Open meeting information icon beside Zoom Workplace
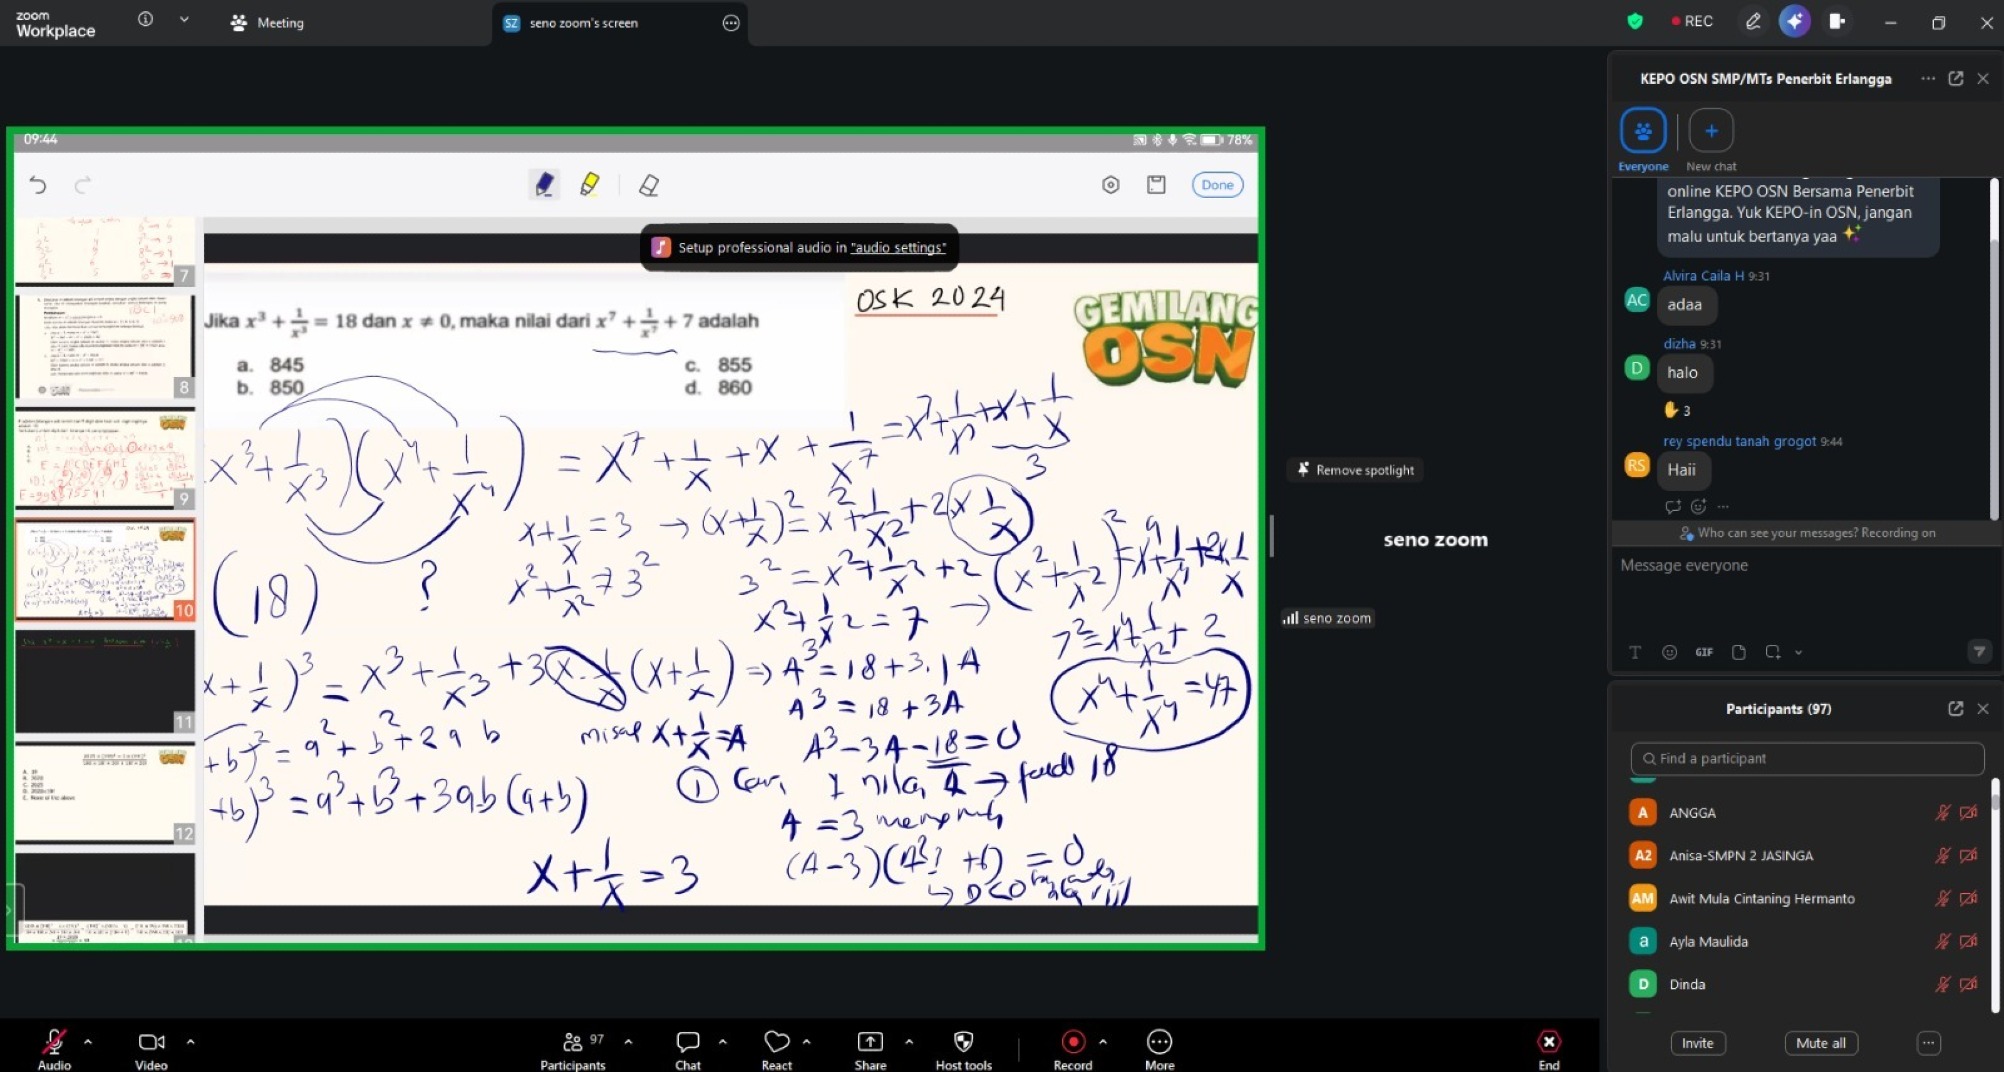 (145, 19)
